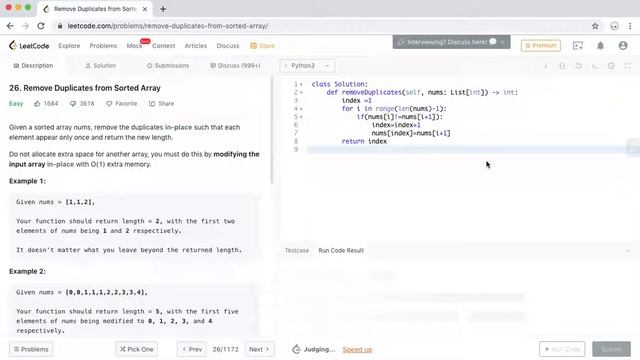This screenshot has width=640, height=360.
Task: Open Mock in the navigation bar
Action: click(134, 46)
